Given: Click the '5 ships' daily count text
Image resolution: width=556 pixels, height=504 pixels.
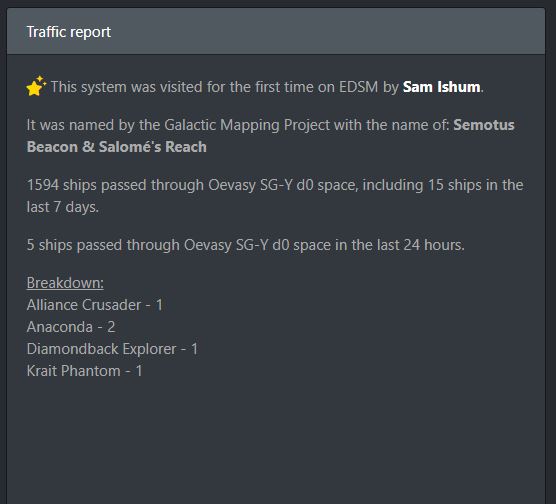Looking at the screenshot, I should 50,245.
